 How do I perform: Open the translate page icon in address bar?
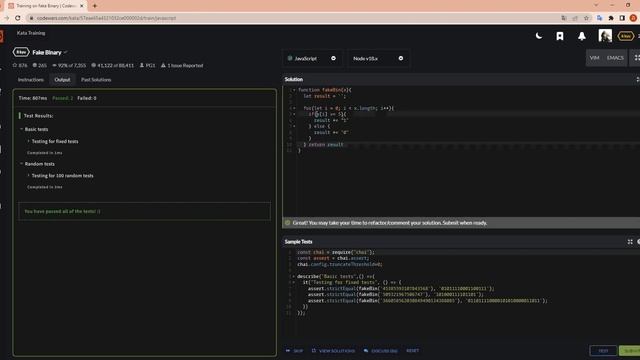[564, 18]
